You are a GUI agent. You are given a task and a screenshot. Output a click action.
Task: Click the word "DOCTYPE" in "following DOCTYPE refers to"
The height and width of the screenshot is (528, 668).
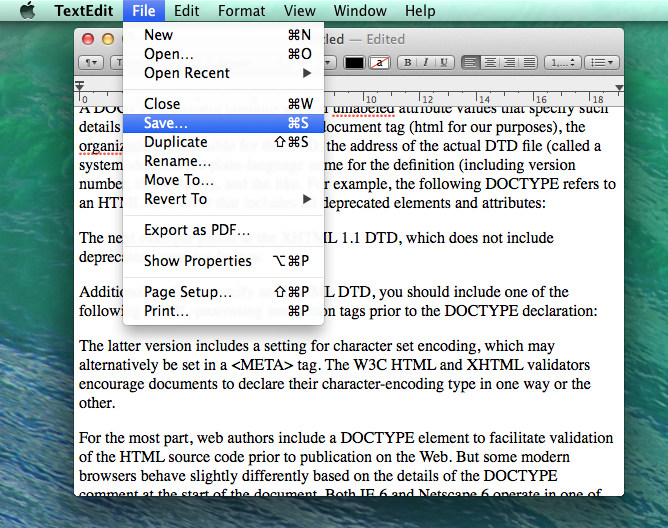click(522, 184)
